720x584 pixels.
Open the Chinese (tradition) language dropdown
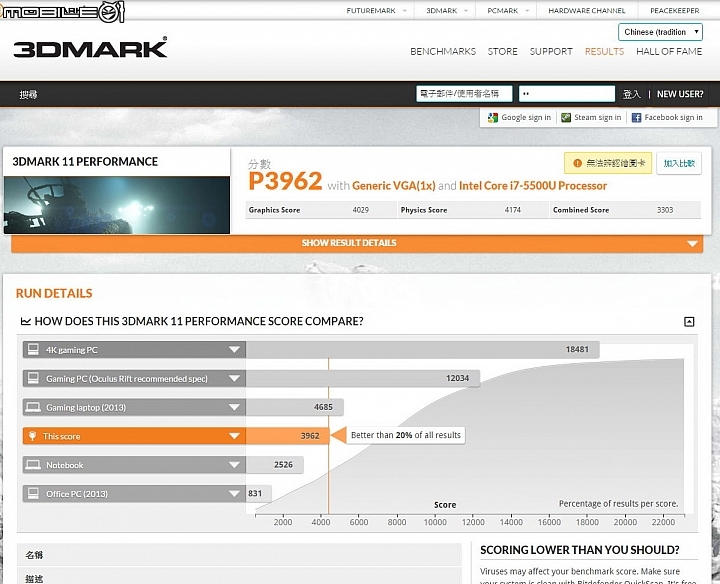pyautogui.click(x=660, y=32)
